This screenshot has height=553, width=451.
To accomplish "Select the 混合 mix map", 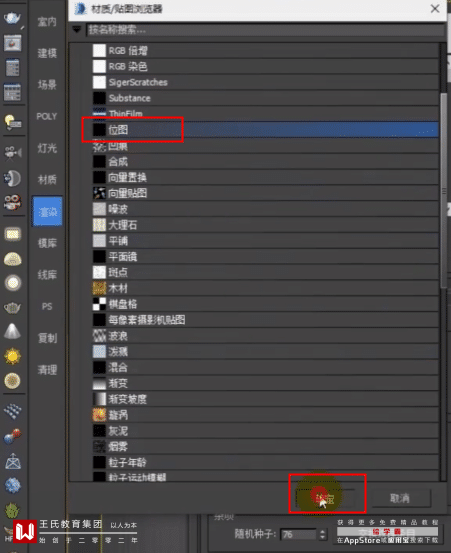I will coord(265,367).
